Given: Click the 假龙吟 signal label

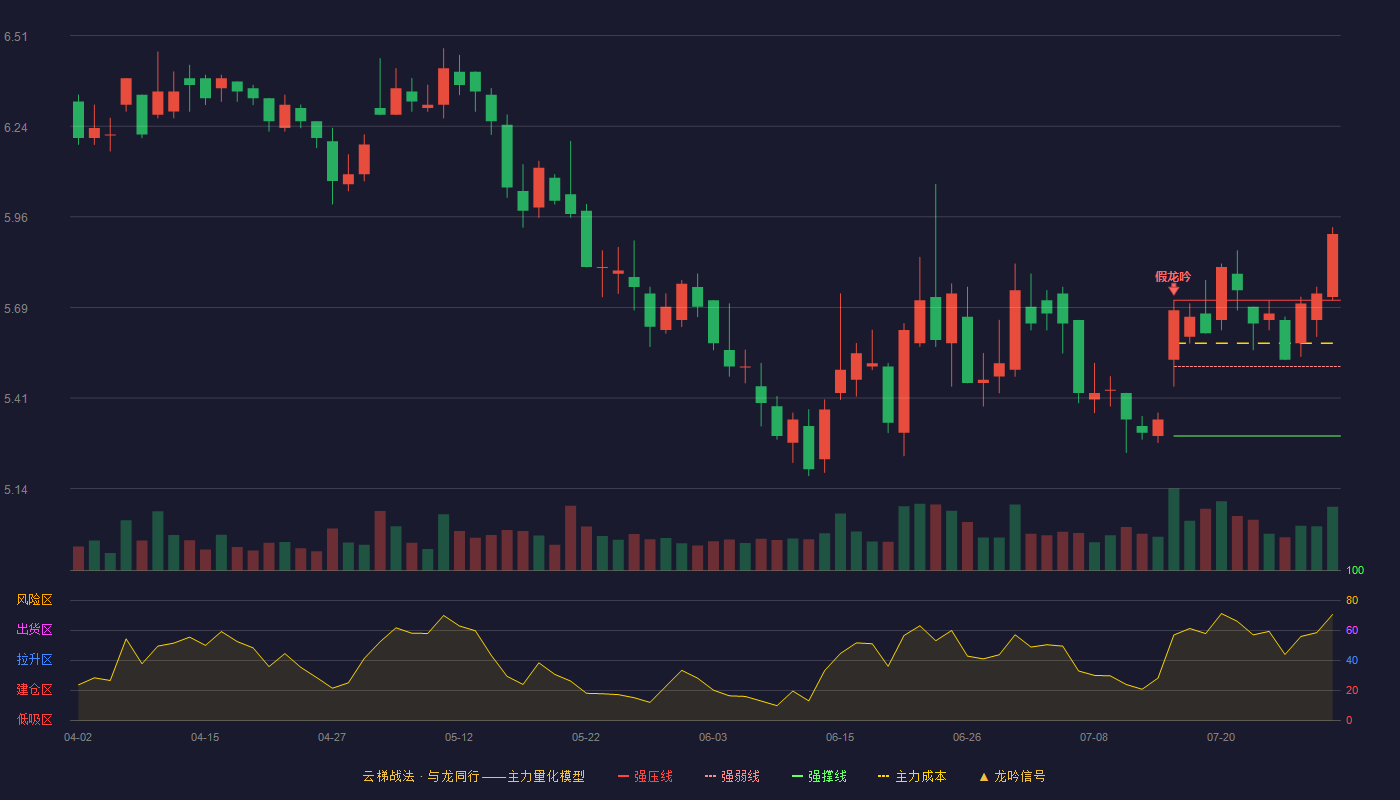Looking at the screenshot, I should pos(1173,276).
